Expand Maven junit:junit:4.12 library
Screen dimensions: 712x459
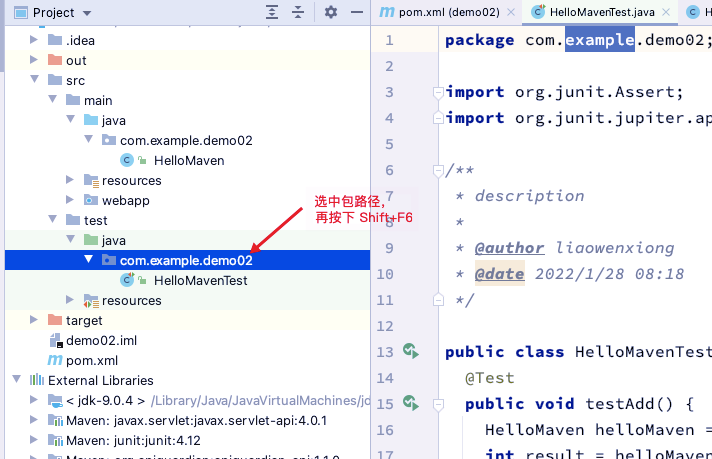[34, 439]
